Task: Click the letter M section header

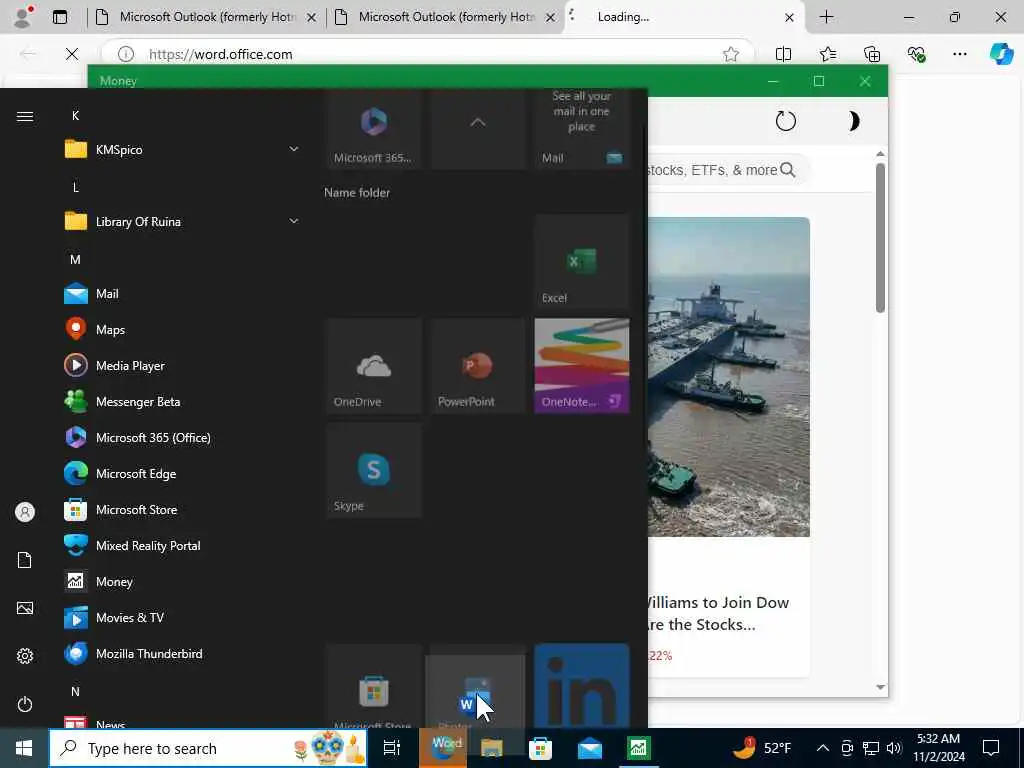Action: [76, 259]
